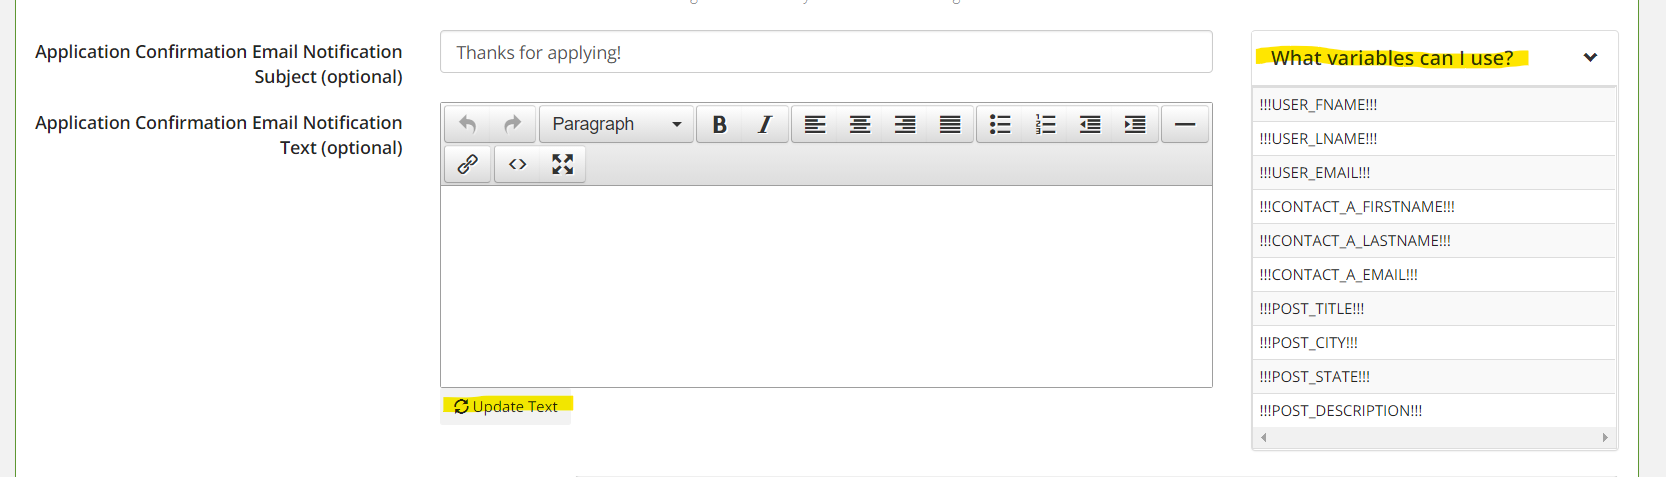The height and width of the screenshot is (477, 1666).
Task: Click inside the email text editor area
Action: [x=826, y=286]
